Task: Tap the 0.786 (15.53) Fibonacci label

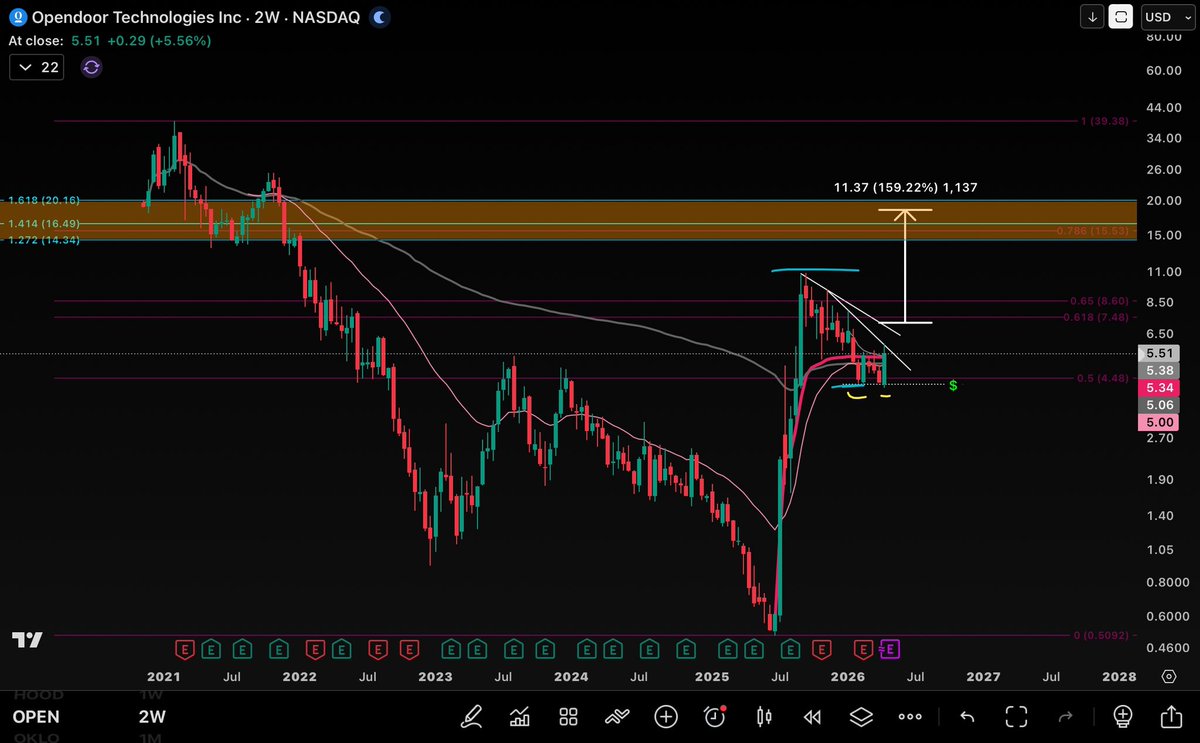Action: pos(1092,231)
